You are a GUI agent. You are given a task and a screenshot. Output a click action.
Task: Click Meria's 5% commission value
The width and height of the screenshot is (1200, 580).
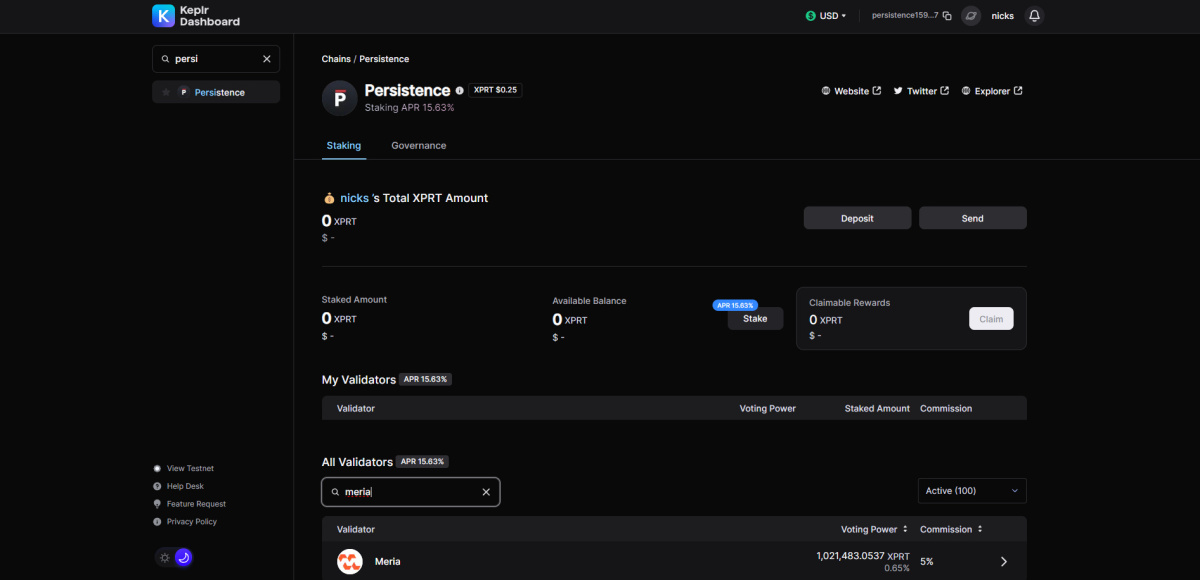tap(927, 562)
